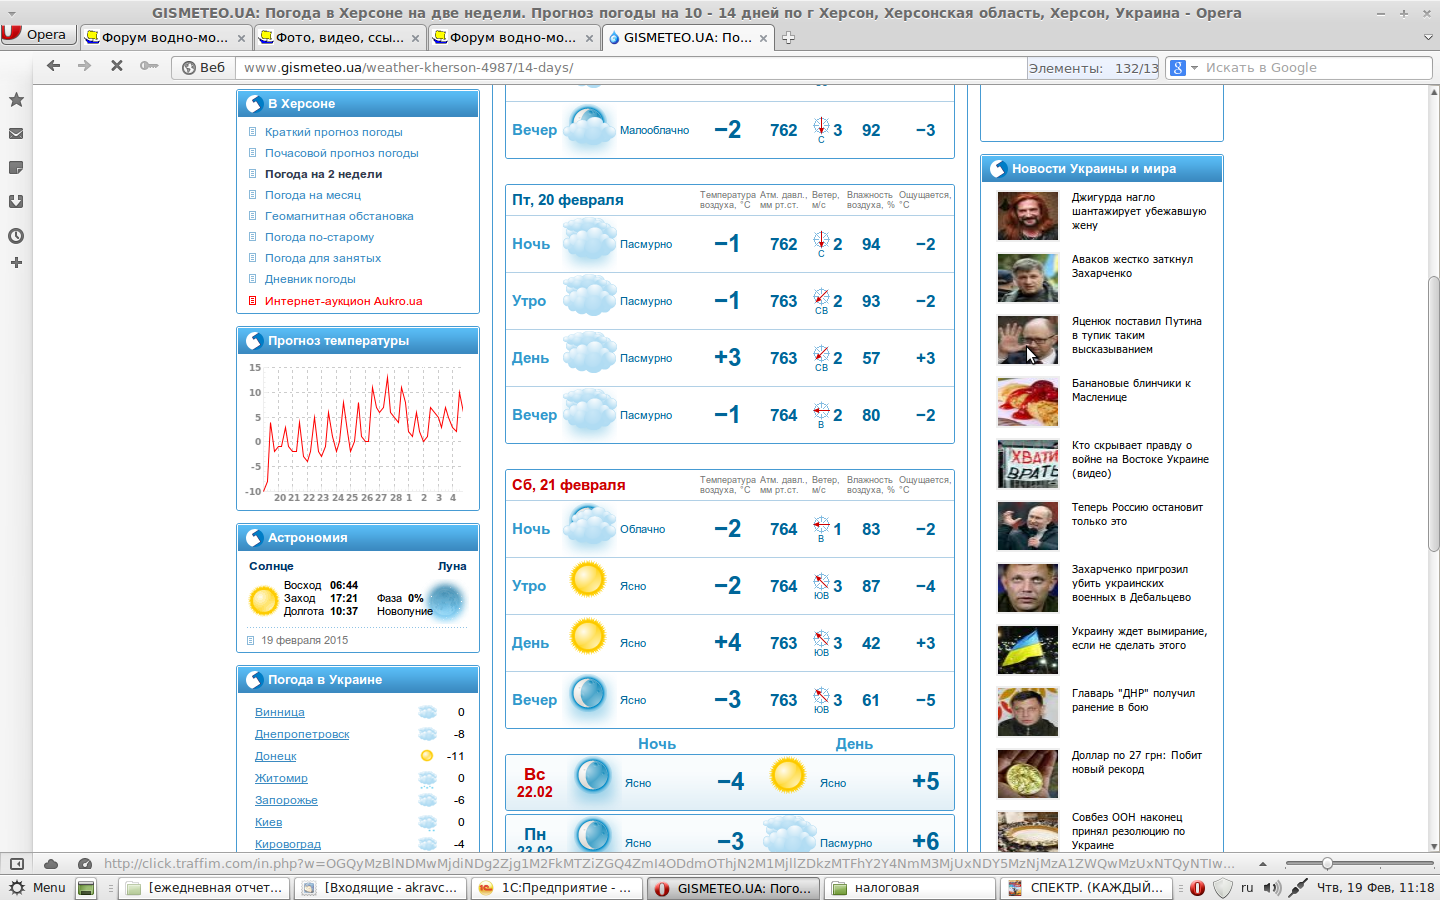Click the 'Днепропетровск' city link
This screenshot has width=1440, height=900.
[302, 734]
